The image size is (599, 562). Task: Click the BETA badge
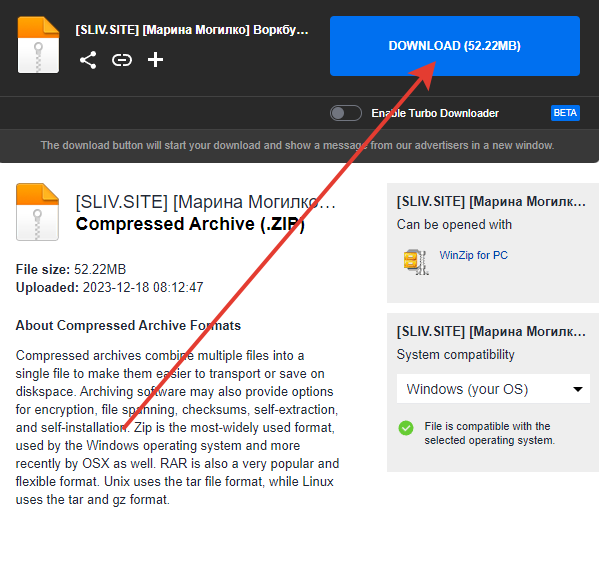(x=565, y=113)
